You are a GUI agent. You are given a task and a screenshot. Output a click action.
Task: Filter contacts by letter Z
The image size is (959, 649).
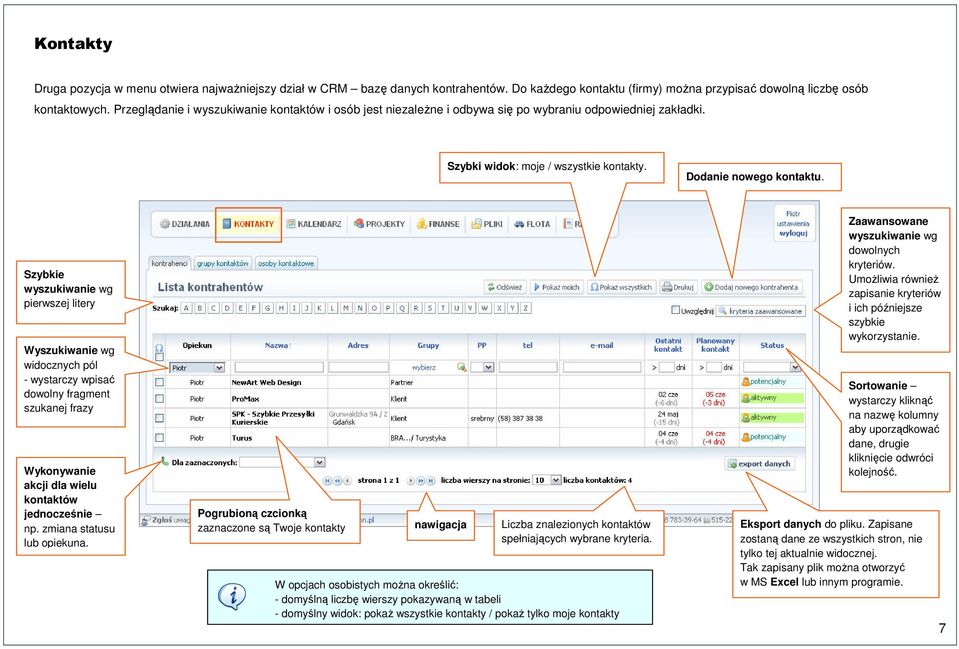pyautogui.click(x=525, y=308)
